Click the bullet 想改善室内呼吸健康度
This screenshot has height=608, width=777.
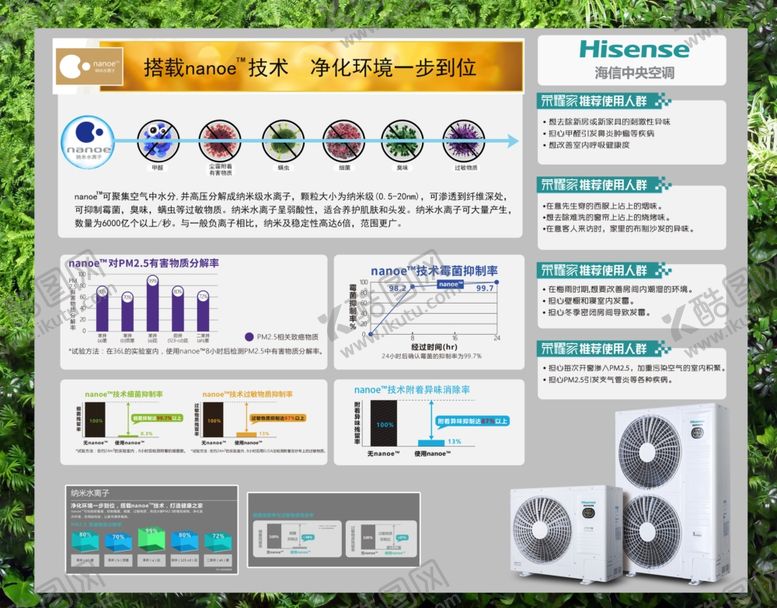tap(586, 145)
